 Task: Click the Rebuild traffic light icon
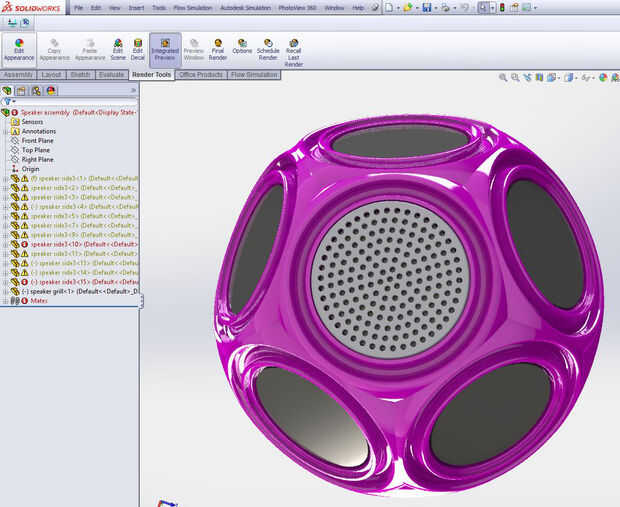pyautogui.click(x=502, y=8)
